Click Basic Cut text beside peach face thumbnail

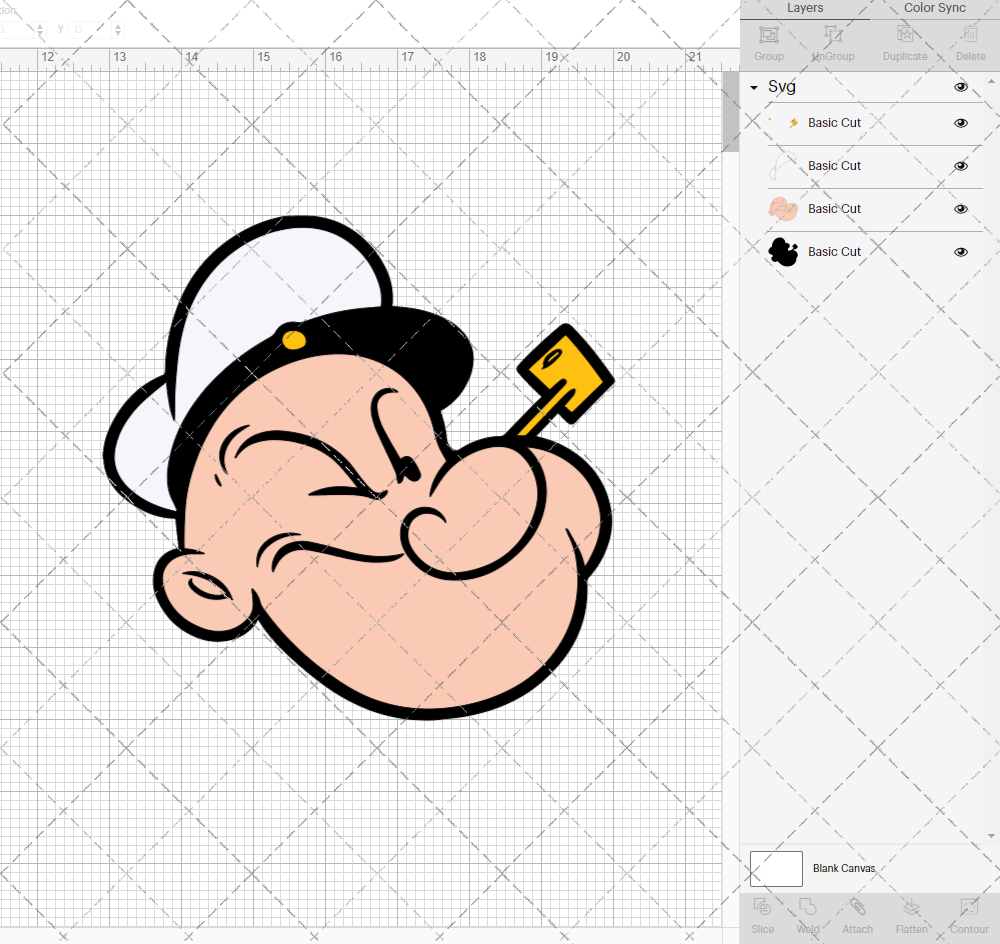(x=834, y=209)
